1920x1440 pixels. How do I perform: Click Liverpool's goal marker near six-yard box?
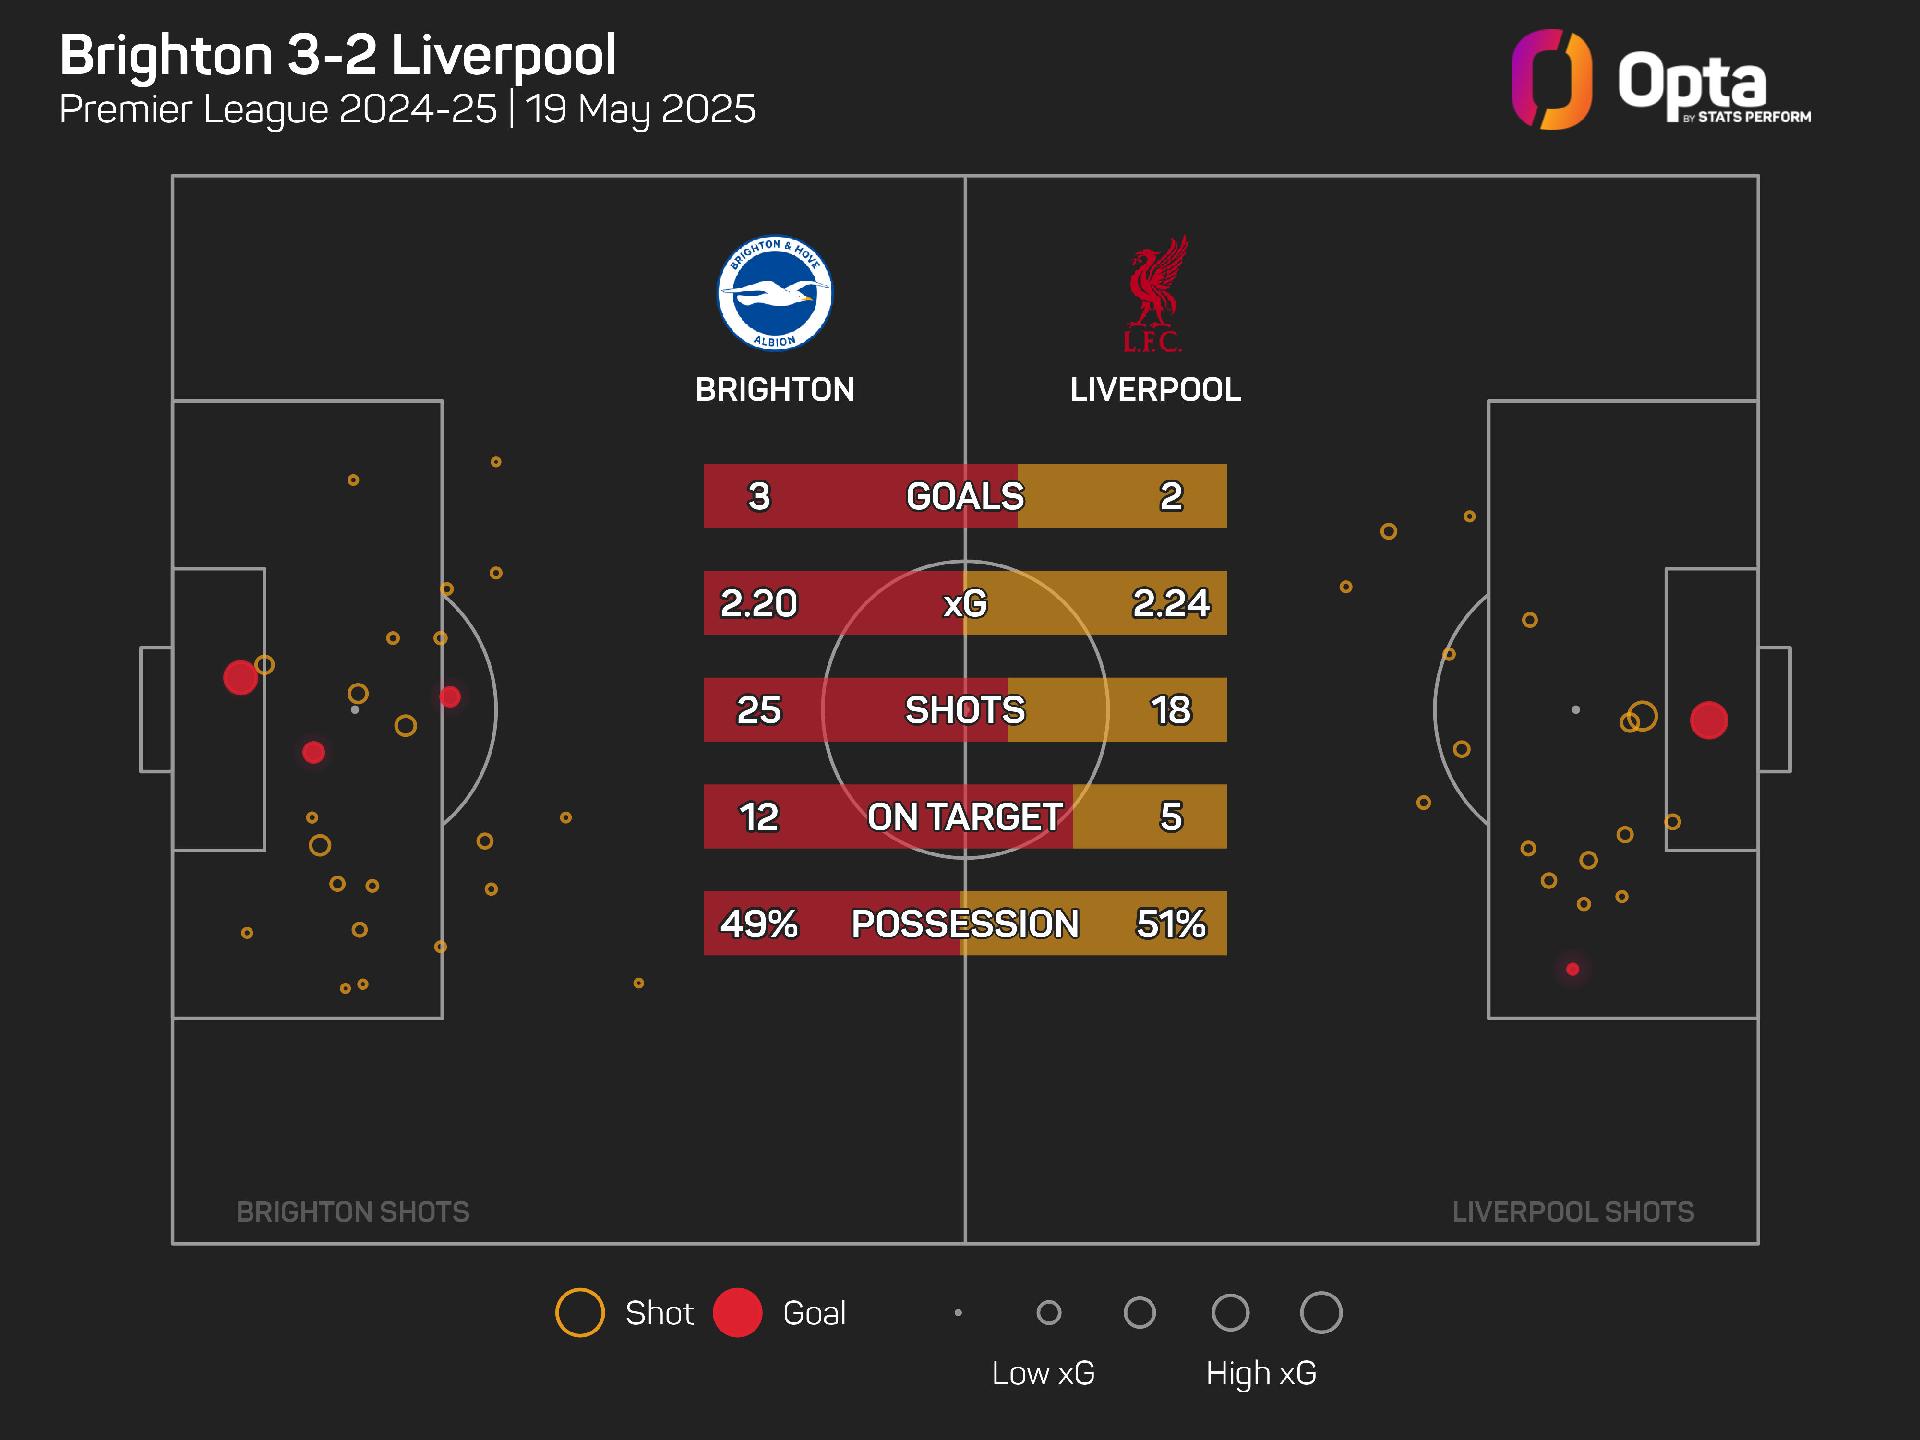1708,720
